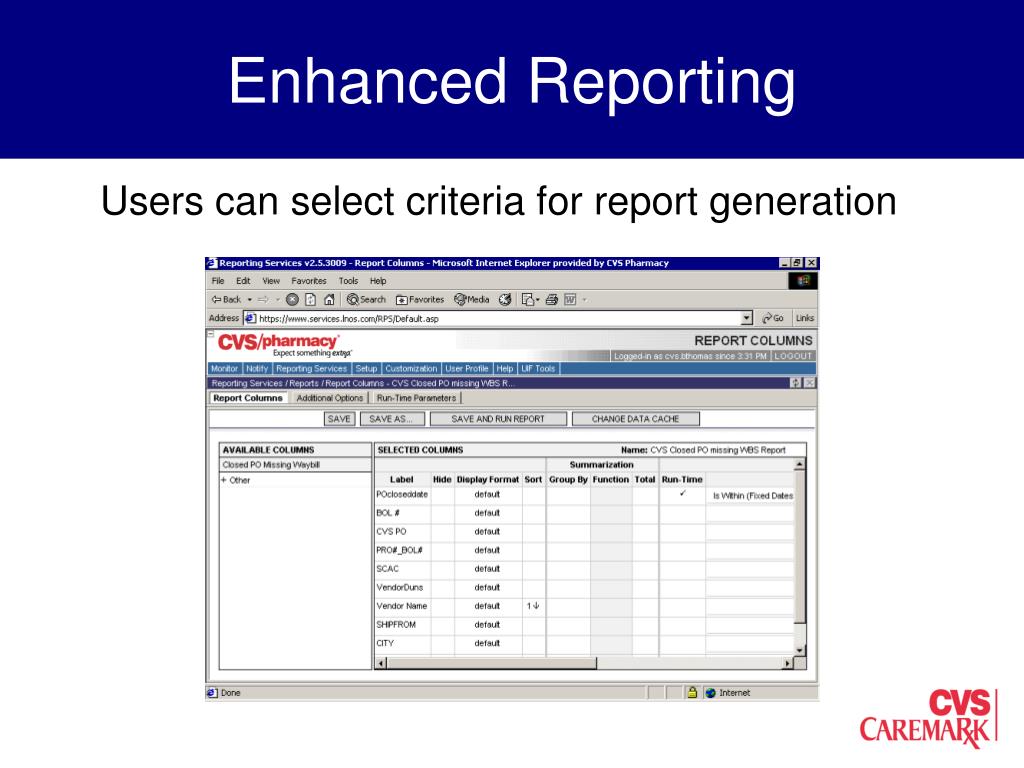The height and width of the screenshot is (768, 1024).
Task: Click the Mail toolbar icon
Action: [x=528, y=300]
